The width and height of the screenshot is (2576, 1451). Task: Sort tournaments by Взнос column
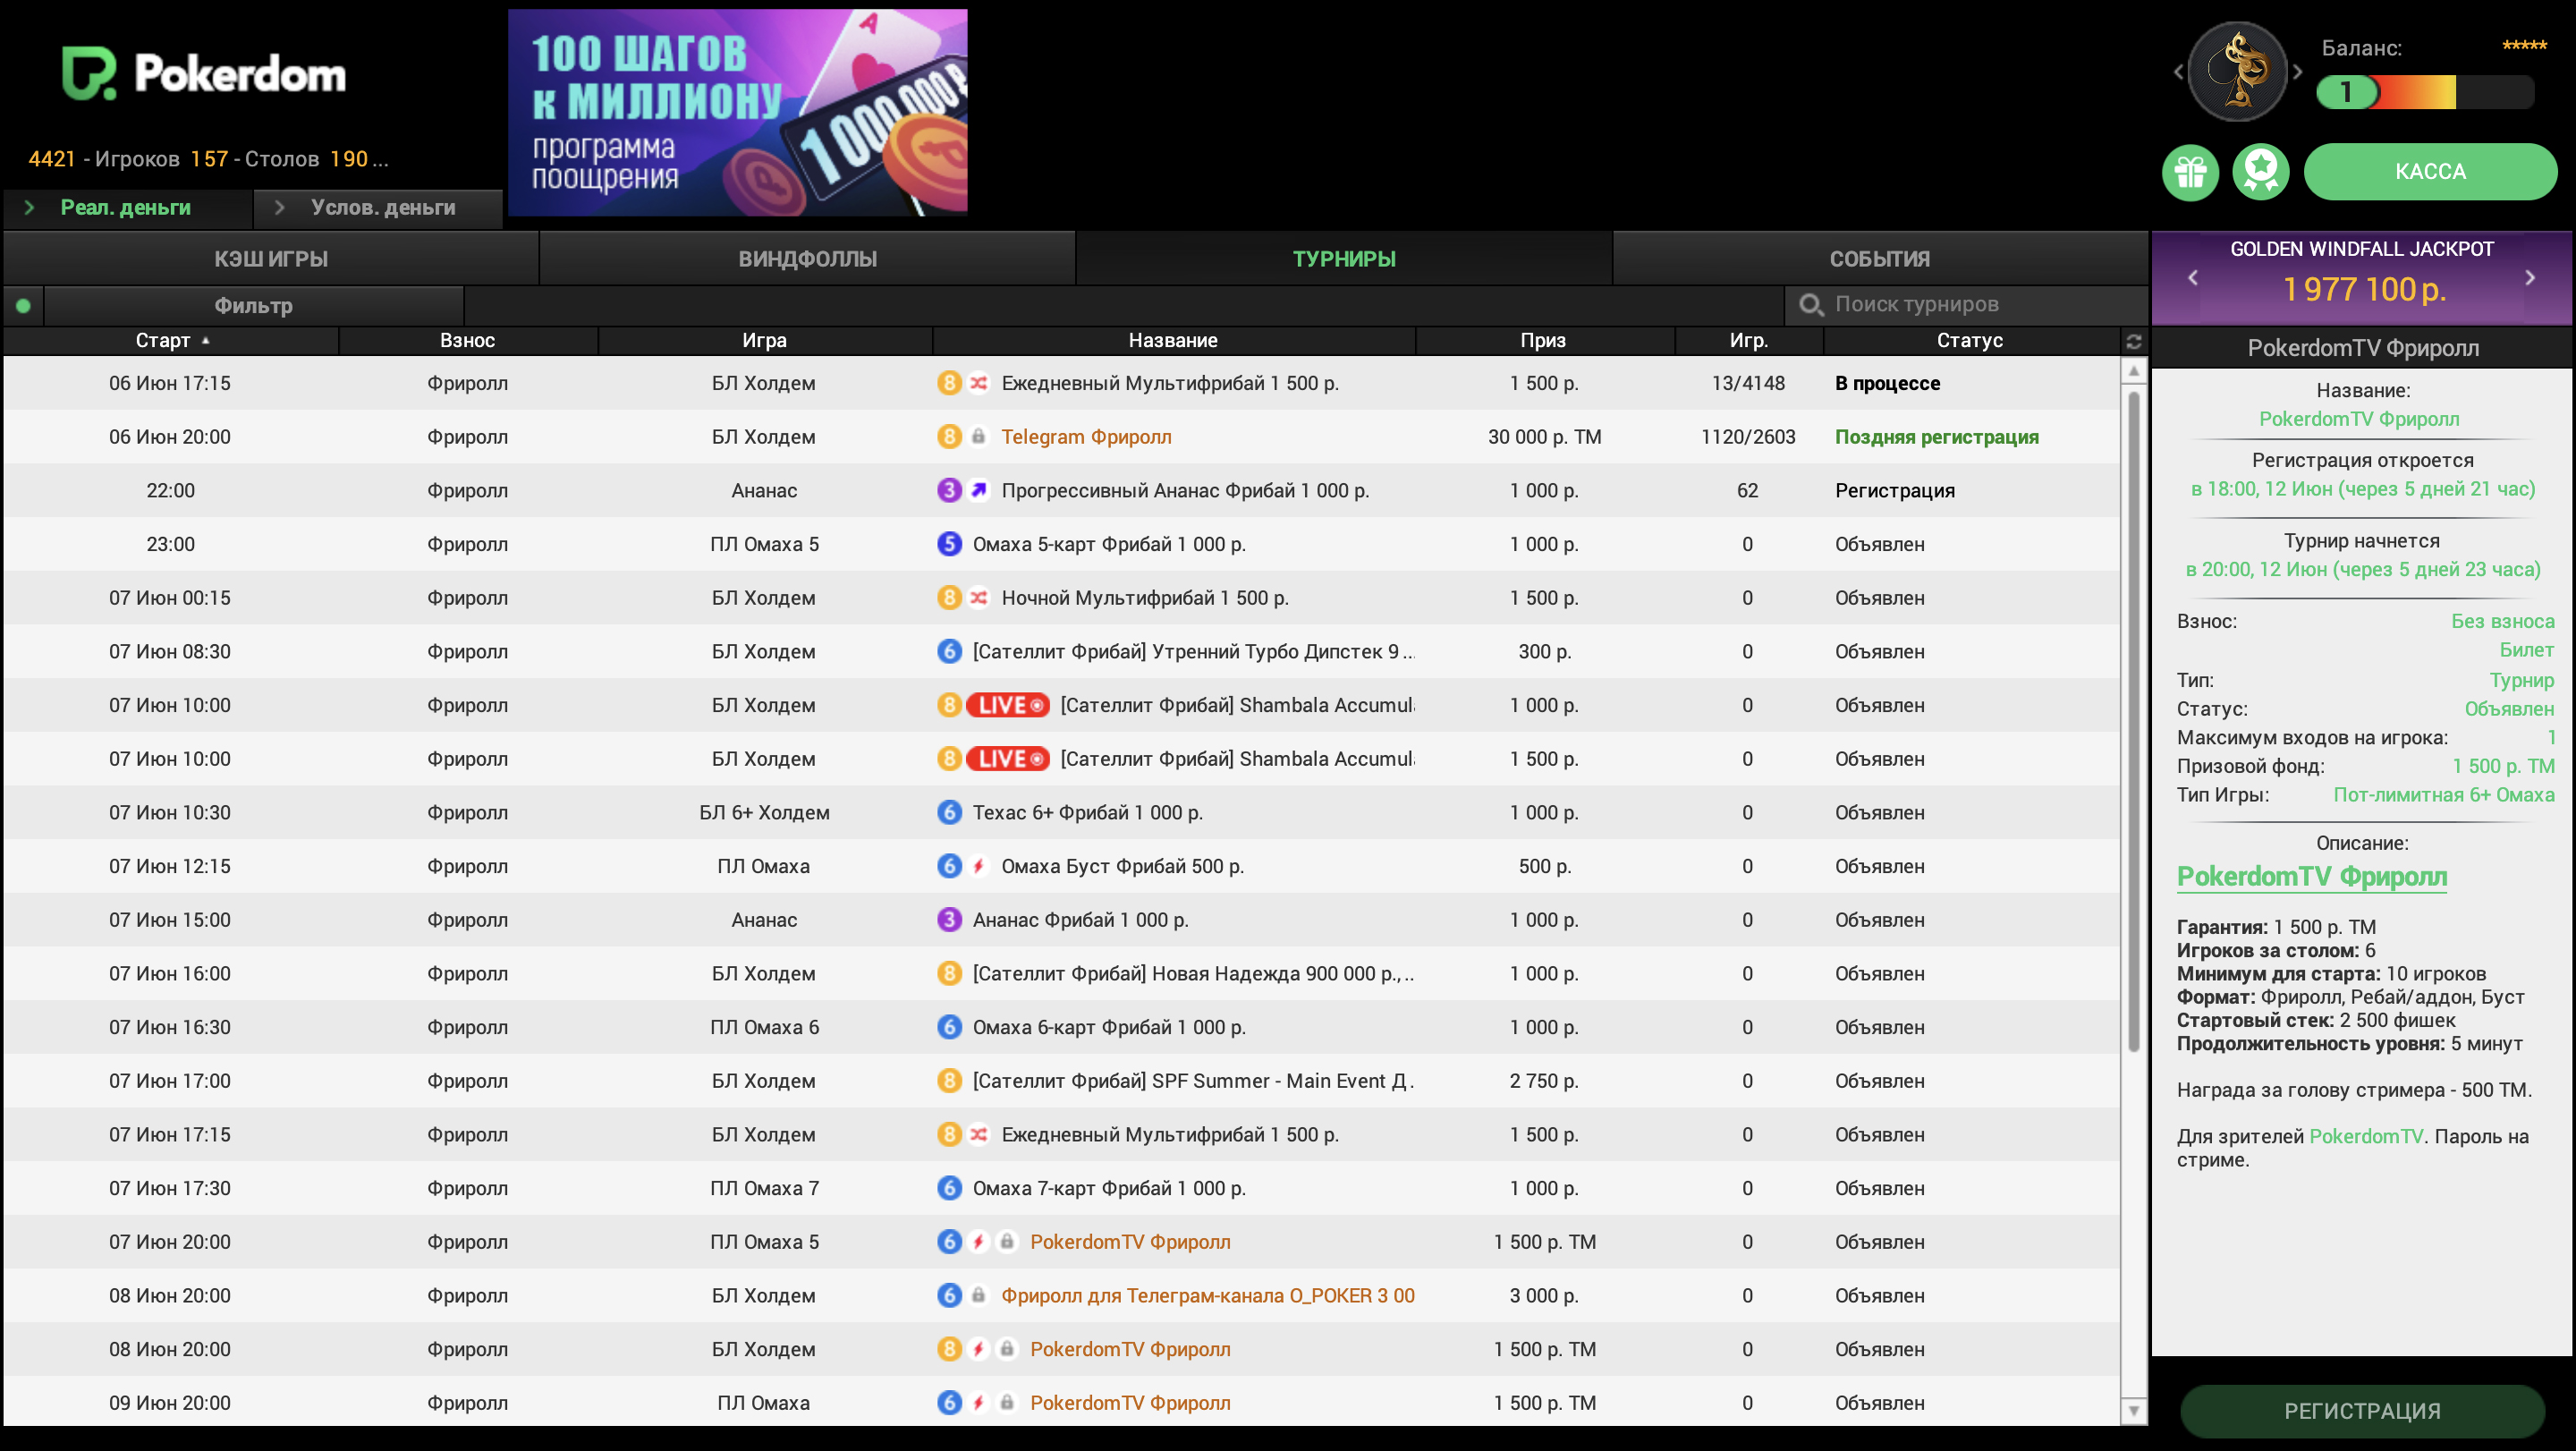468,341
